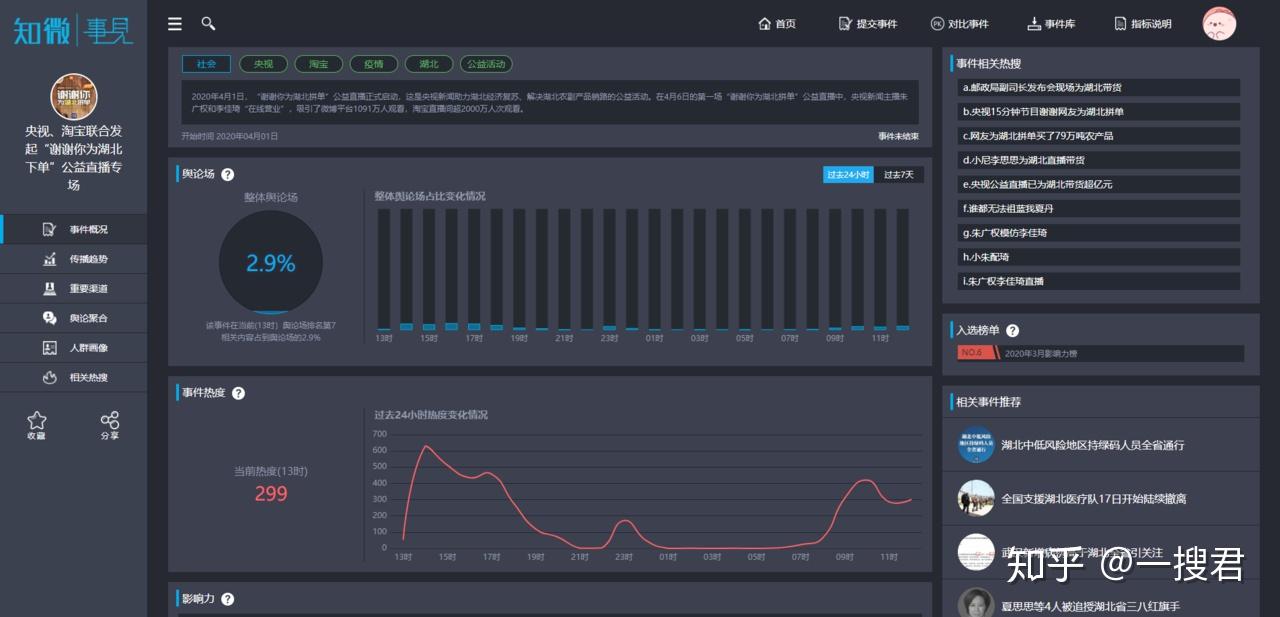The image size is (1280, 617).
Task: Click help icon next to 事件热度
Action: [x=238, y=393]
